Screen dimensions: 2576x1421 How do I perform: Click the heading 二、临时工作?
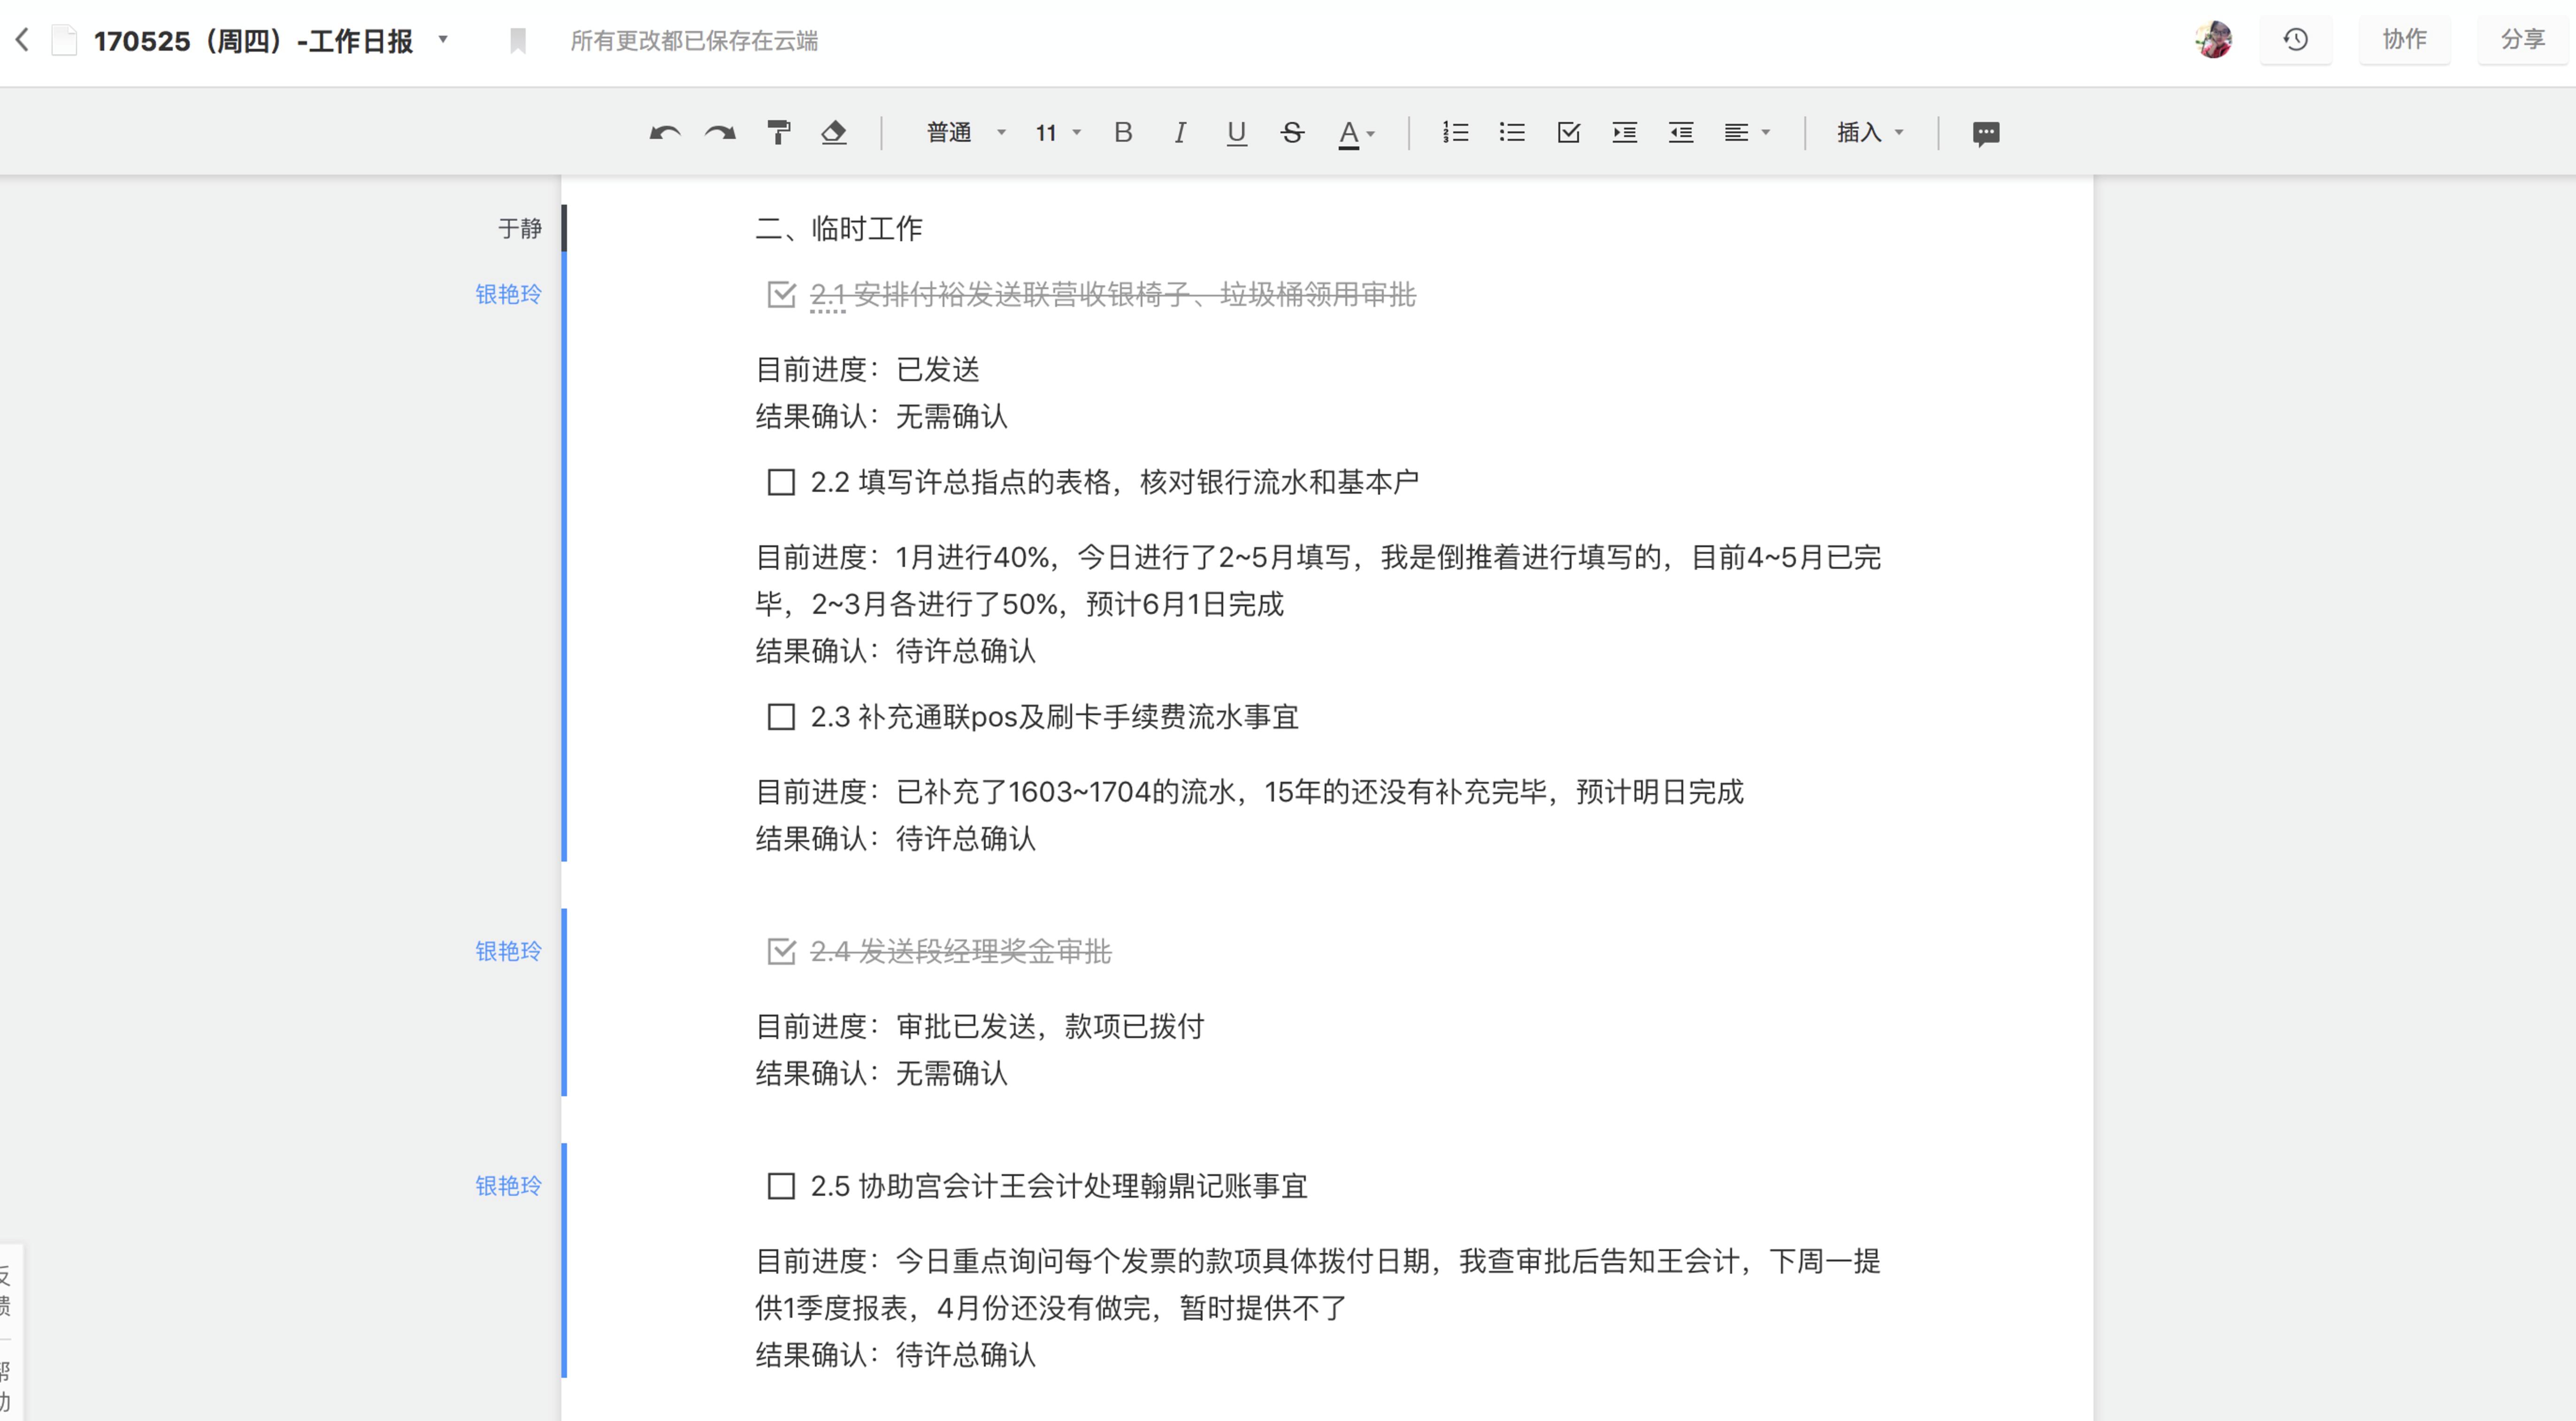pos(838,228)
